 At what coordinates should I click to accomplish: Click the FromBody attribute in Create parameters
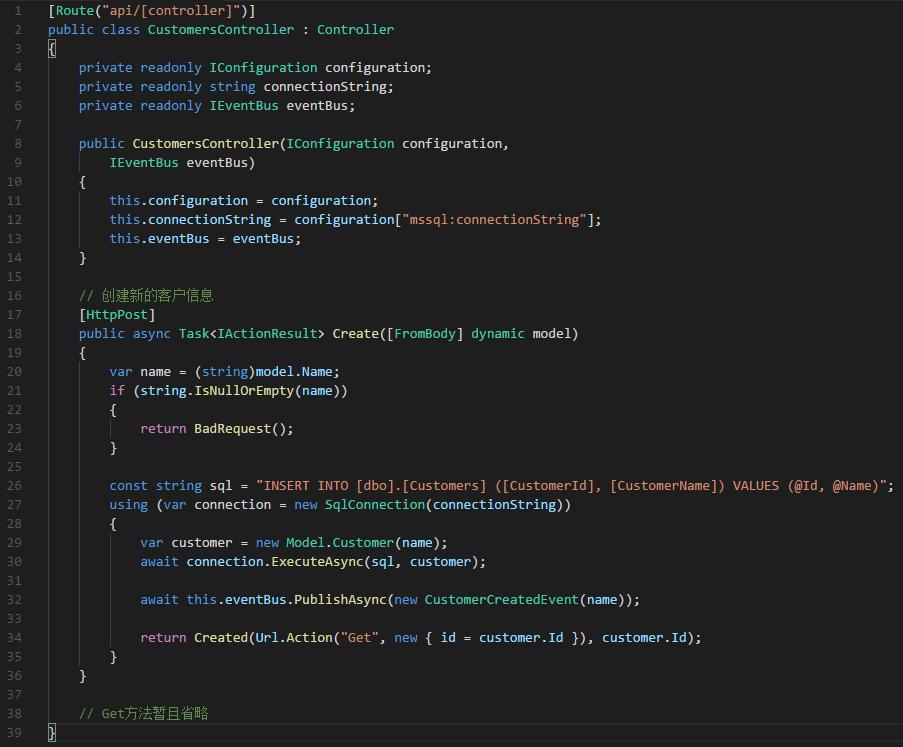tap(424, 334)
